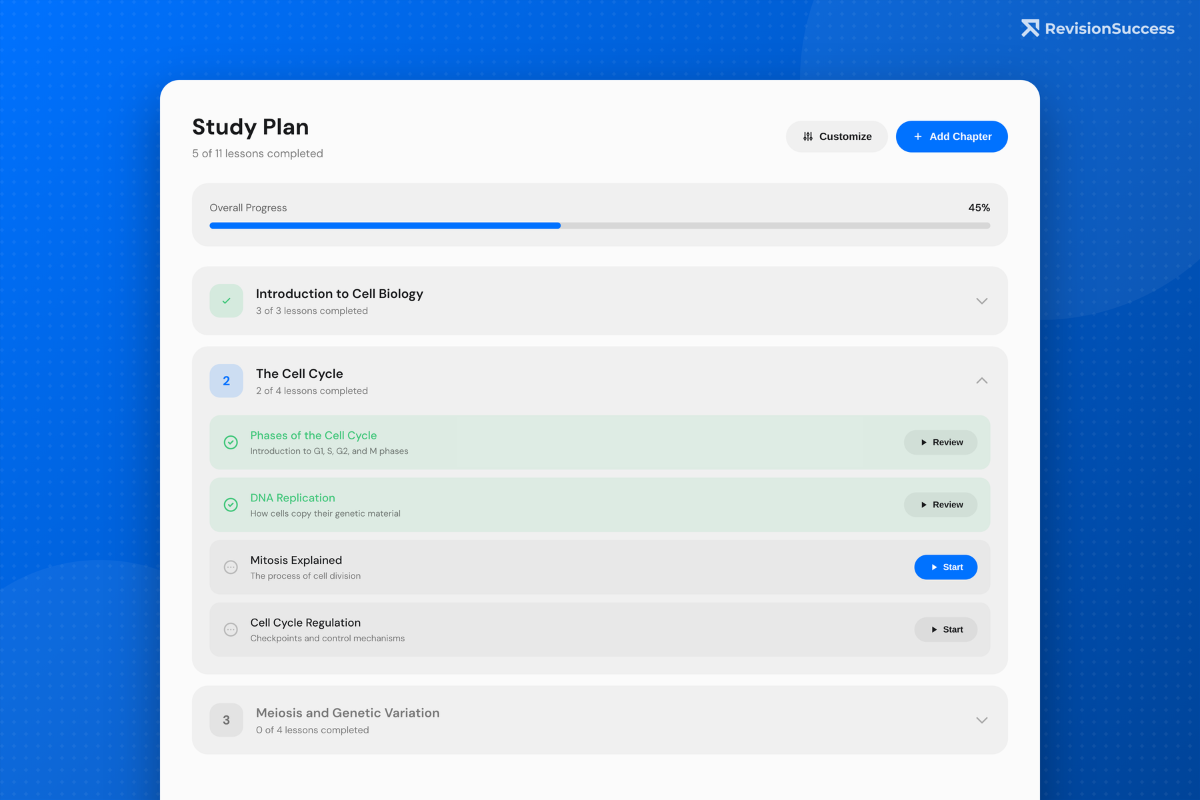Collapse The Cell Cycle chapter chevron
1200x800 pixels.
pyautogui.click(x=982, y=381)
